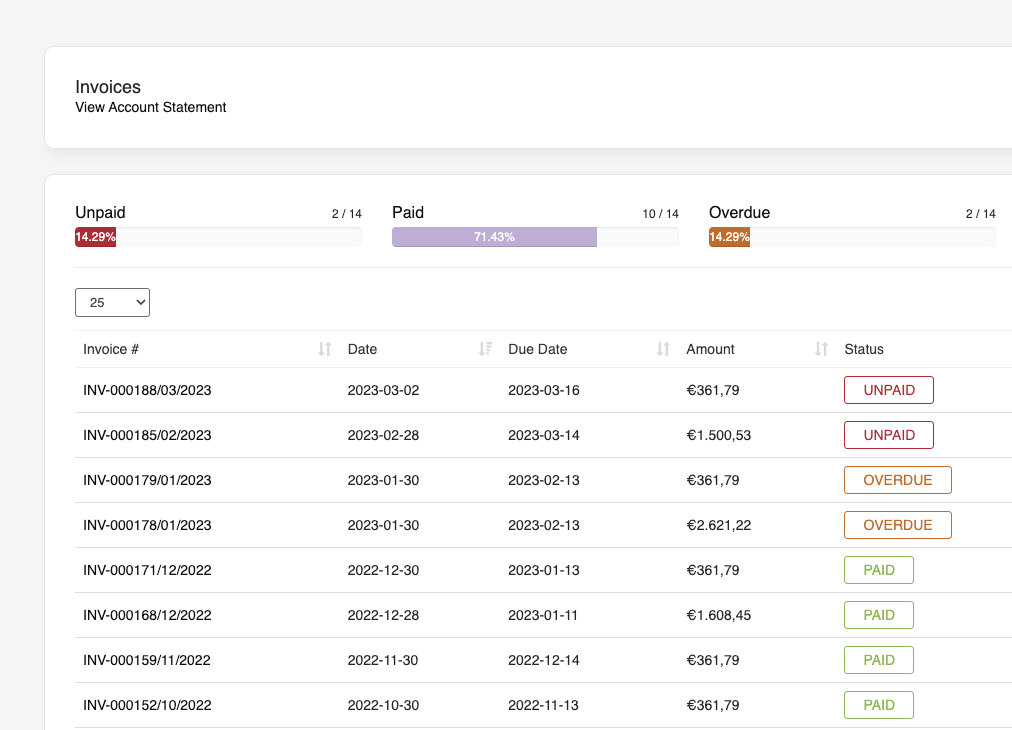
Task: Open invoice INV-000188/03/2023
Action: pos(147,390)
